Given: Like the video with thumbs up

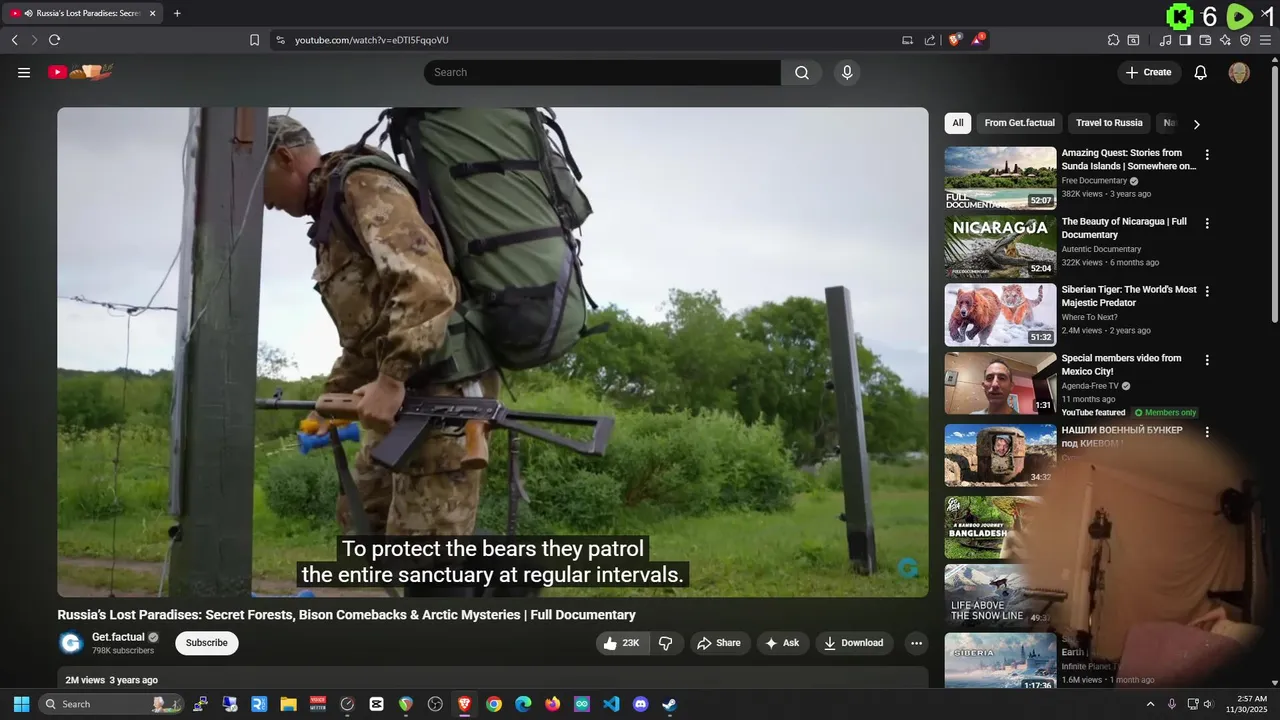Looking at the screenshot, I should (622, 643).
